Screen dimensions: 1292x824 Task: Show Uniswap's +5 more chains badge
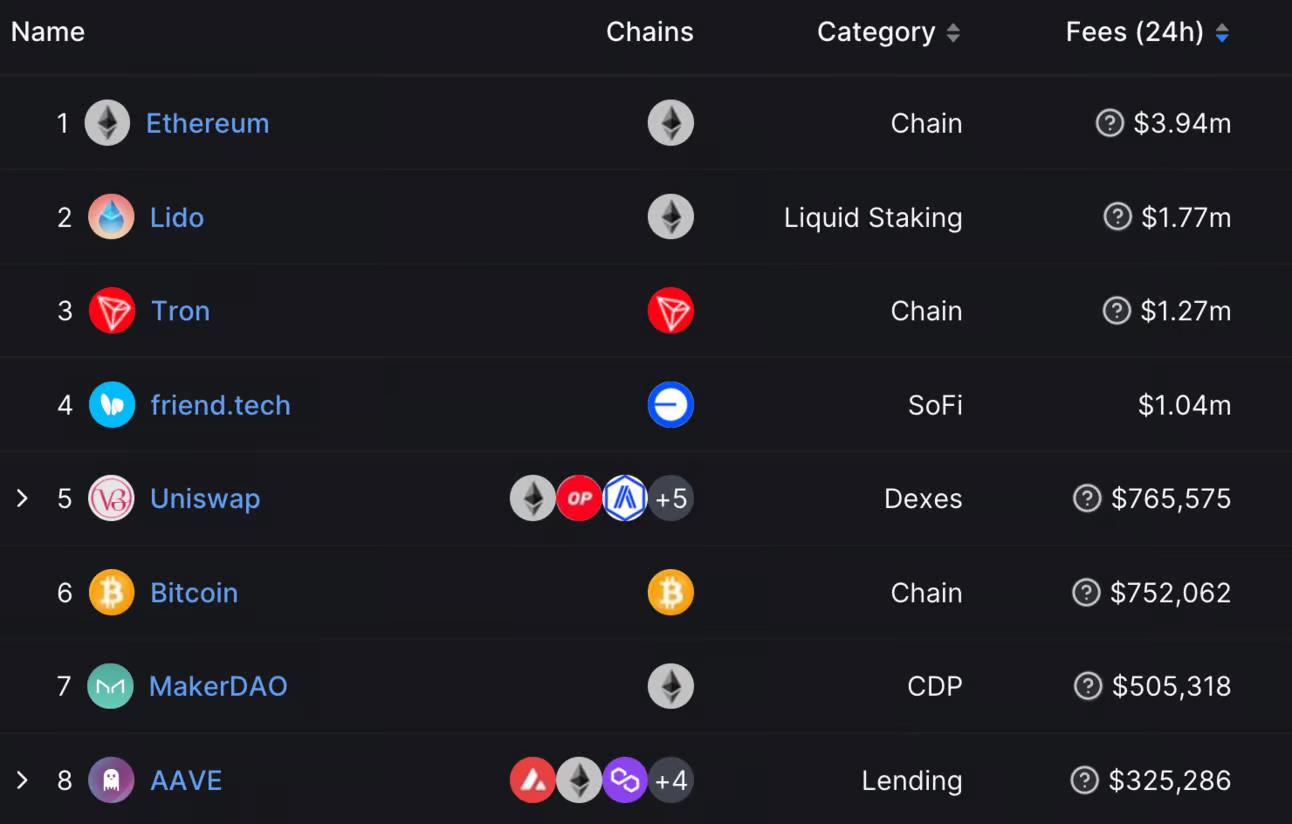click(671, 498)
